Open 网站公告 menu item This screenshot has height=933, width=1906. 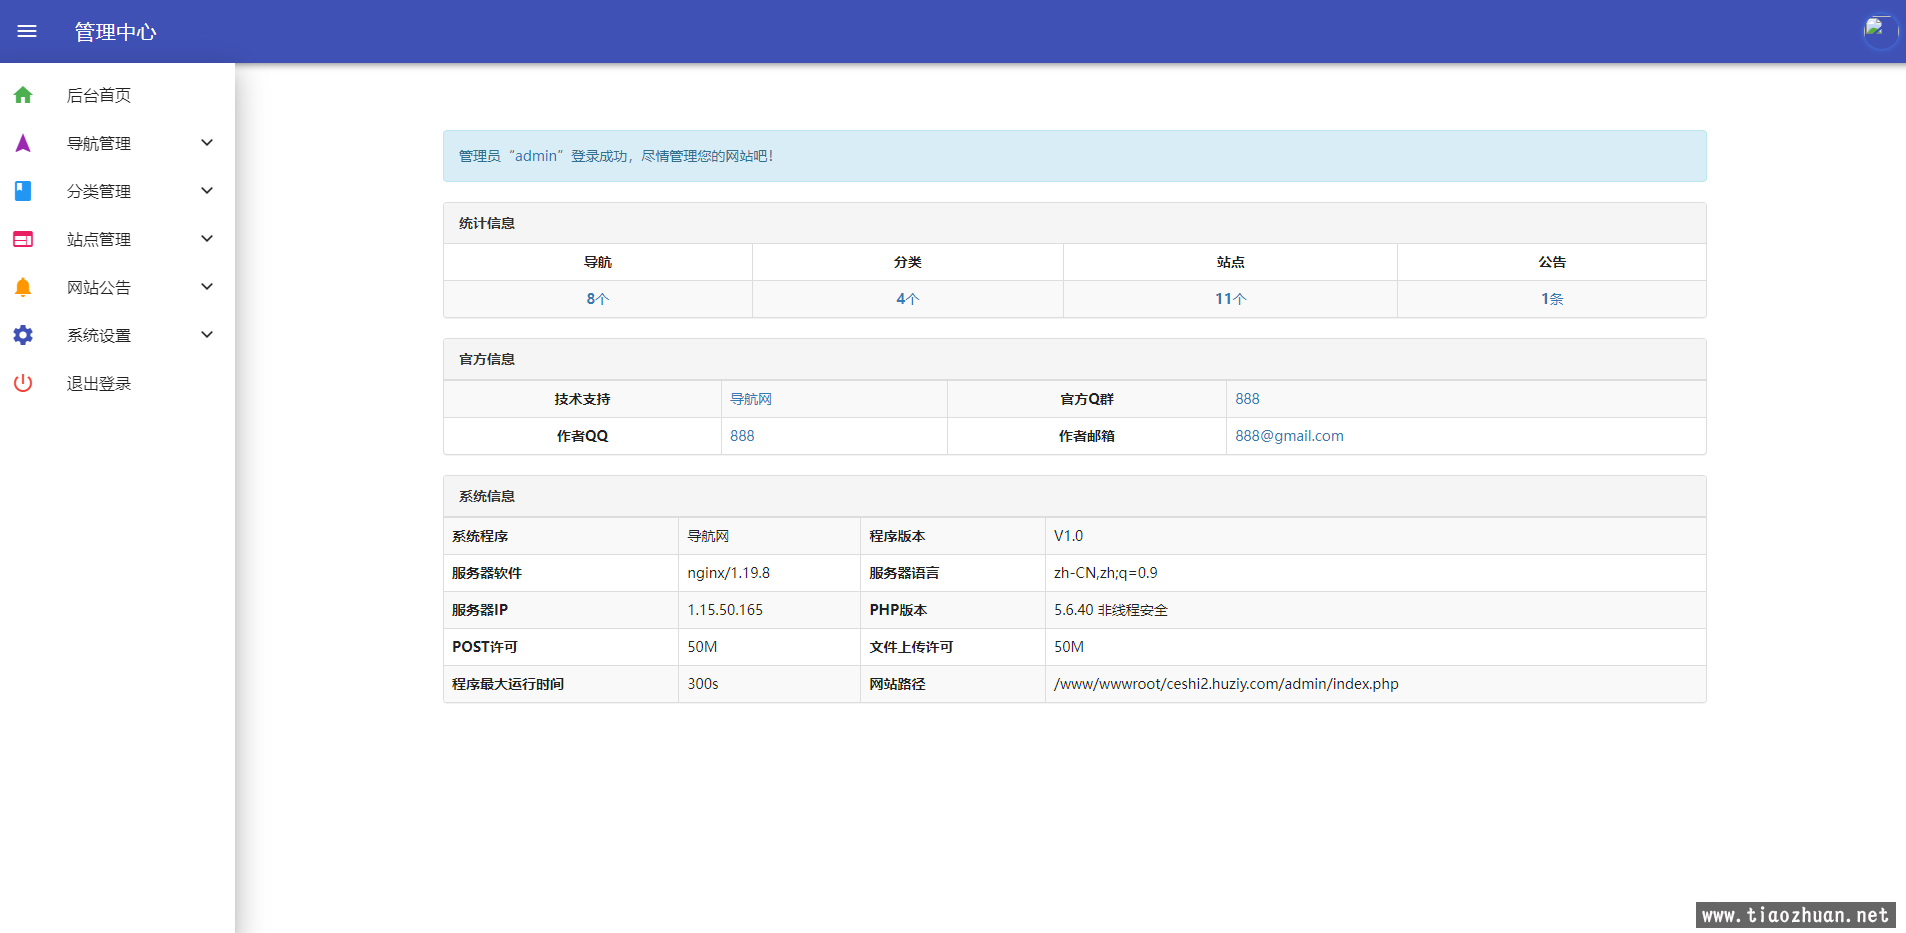tap(117, 287)
